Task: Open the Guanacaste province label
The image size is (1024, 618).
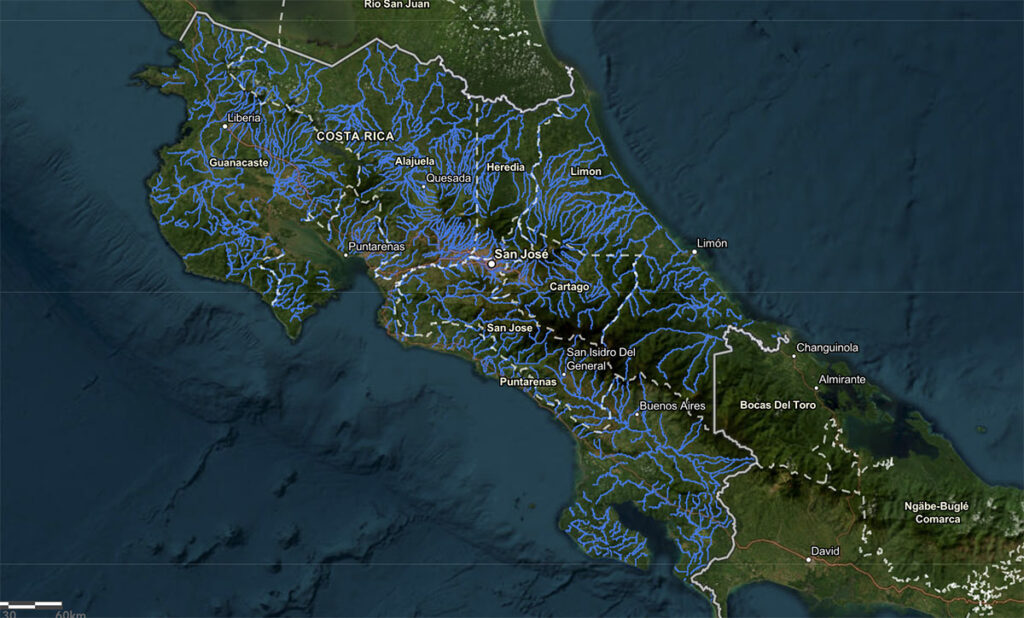Action: coord(240,160)
